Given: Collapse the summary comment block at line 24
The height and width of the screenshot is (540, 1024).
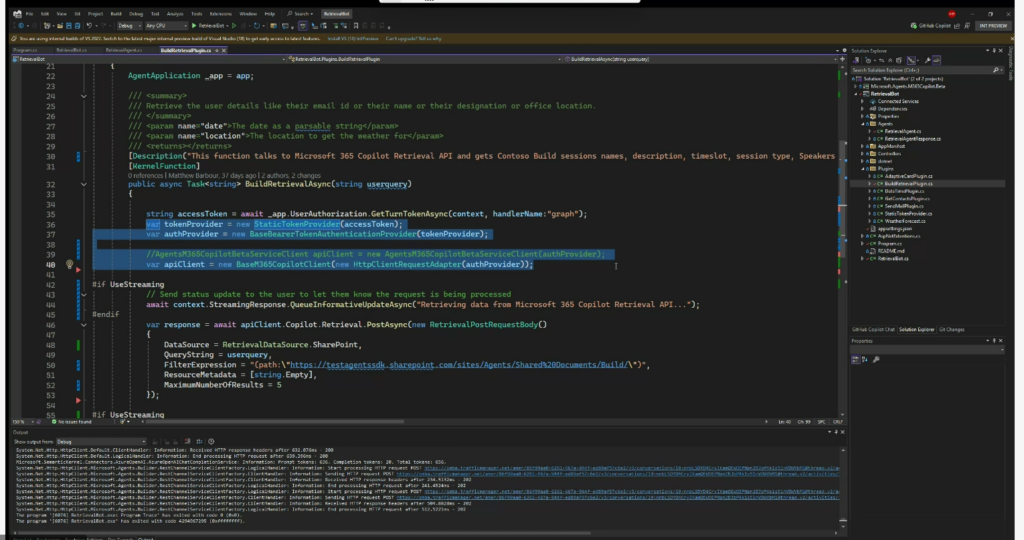Looking at the screenshot, I should click(84, 96).
